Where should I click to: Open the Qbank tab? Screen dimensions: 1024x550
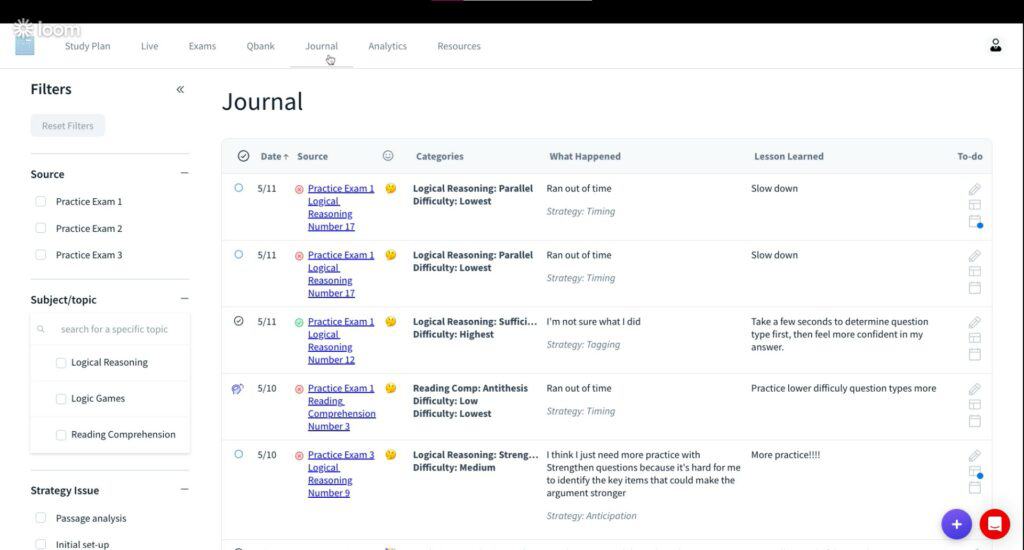point(261,46)
